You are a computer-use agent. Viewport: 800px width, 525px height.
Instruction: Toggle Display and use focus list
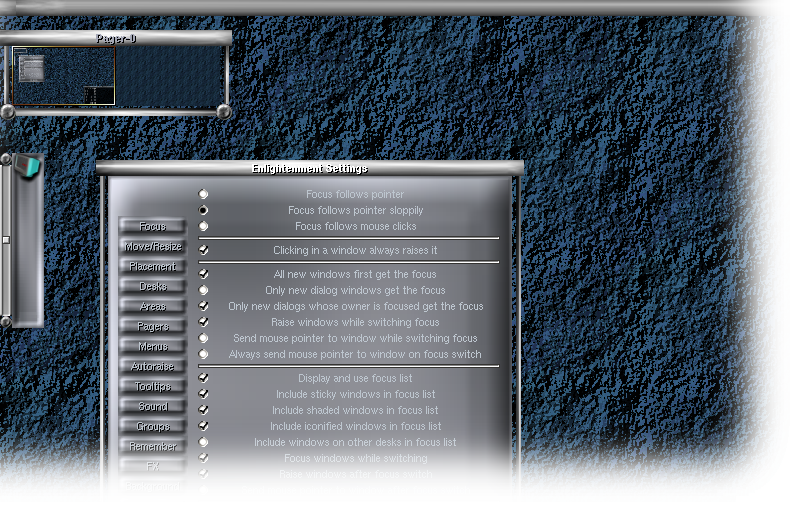click(203, 378)
